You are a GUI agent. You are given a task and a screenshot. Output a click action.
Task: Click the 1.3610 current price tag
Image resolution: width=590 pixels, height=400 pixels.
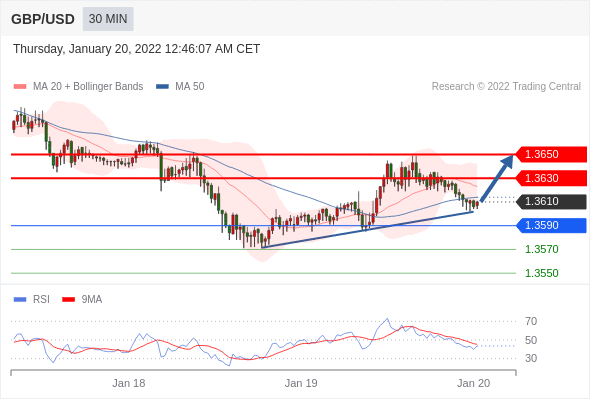click(551, 201)
